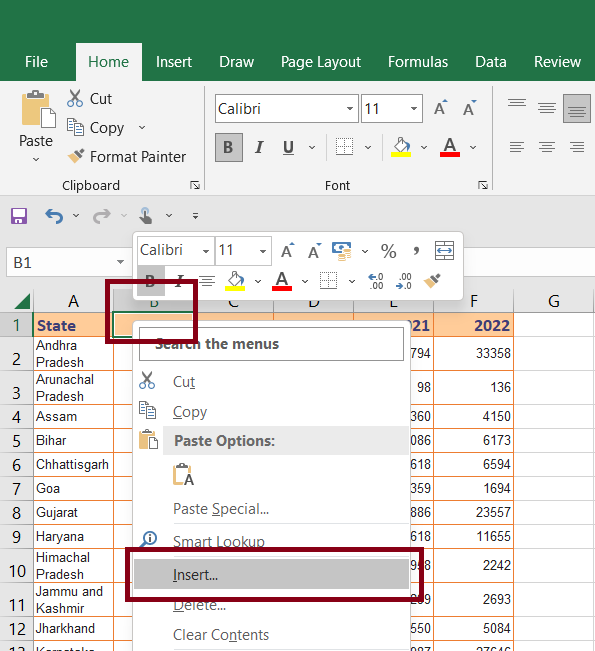The height and width of the screenshot is (651, 595).
Task: Click the ribbon Borders icon
Action: (x=344, y=147)
